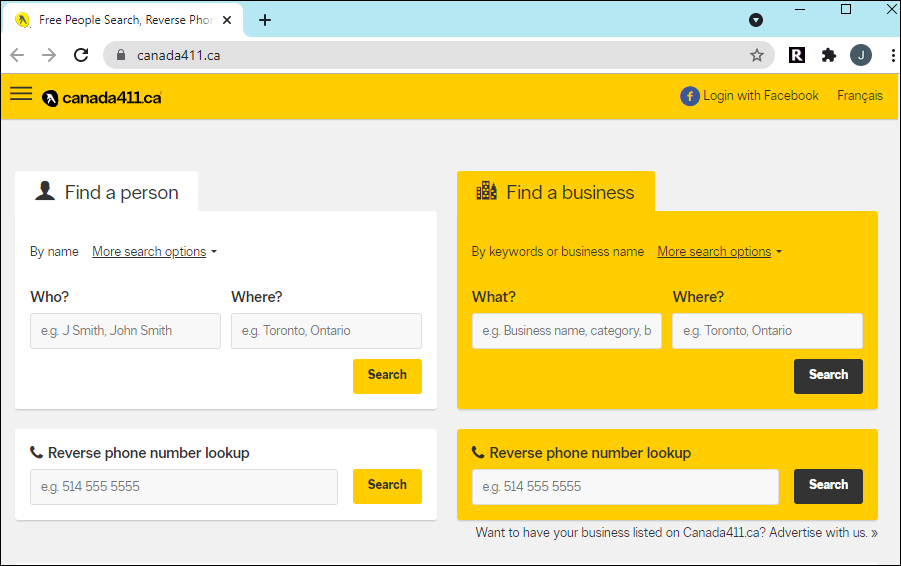The width and height of the screenshot is (901, 566).
Task: Click the canada411.ca logo
Action: point(102,98)
